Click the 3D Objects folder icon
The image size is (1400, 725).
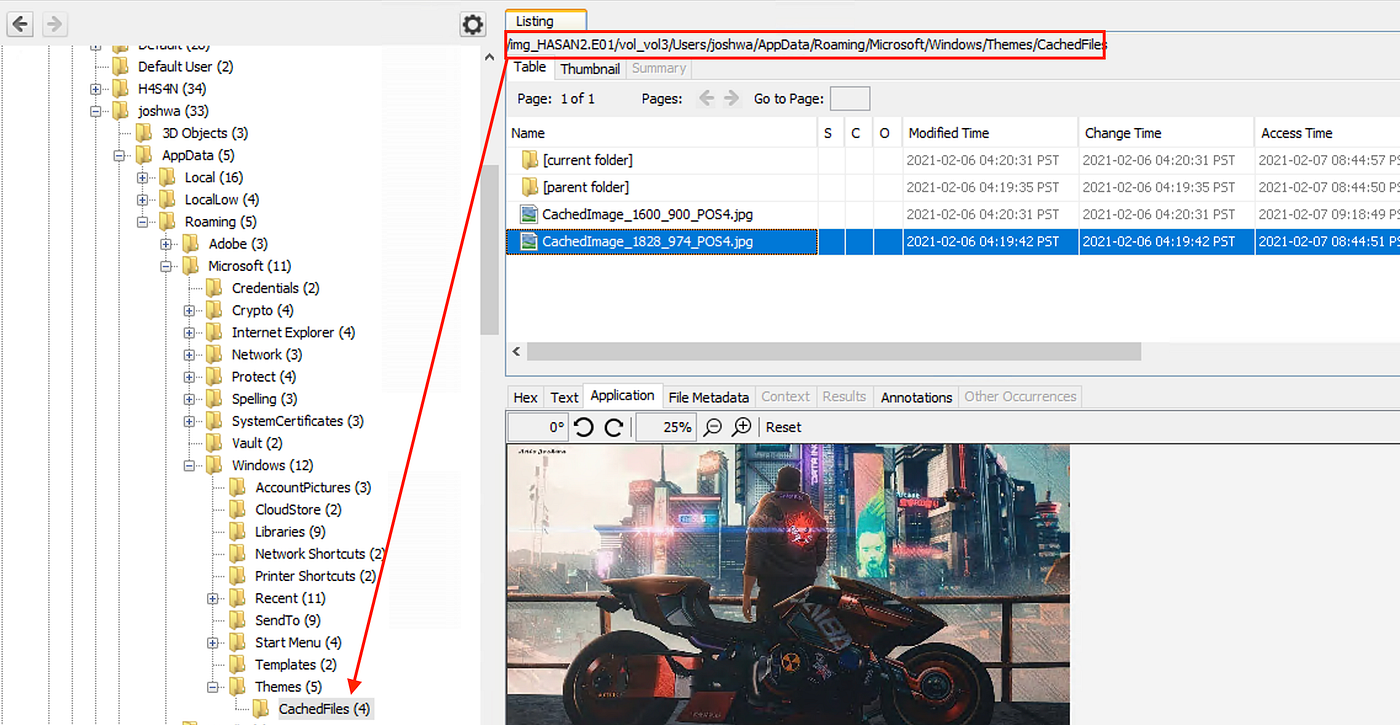pyautogui.click(x=144, y=133)
